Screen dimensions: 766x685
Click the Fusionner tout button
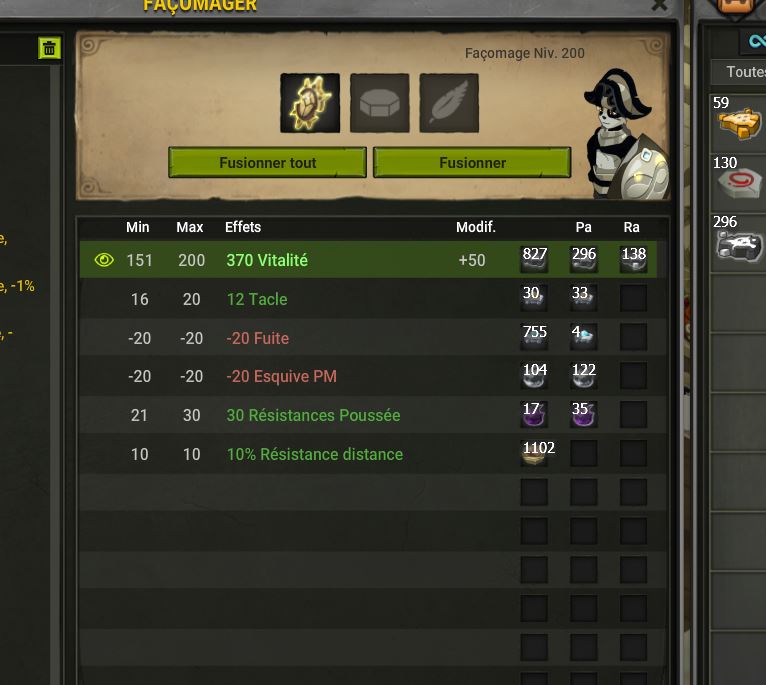[267, 162]
